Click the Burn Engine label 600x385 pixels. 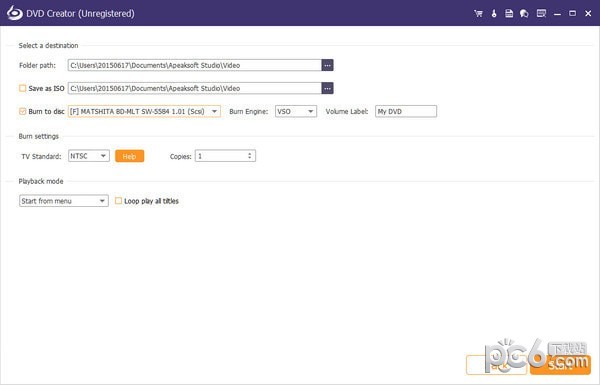[x=249, y=111]
